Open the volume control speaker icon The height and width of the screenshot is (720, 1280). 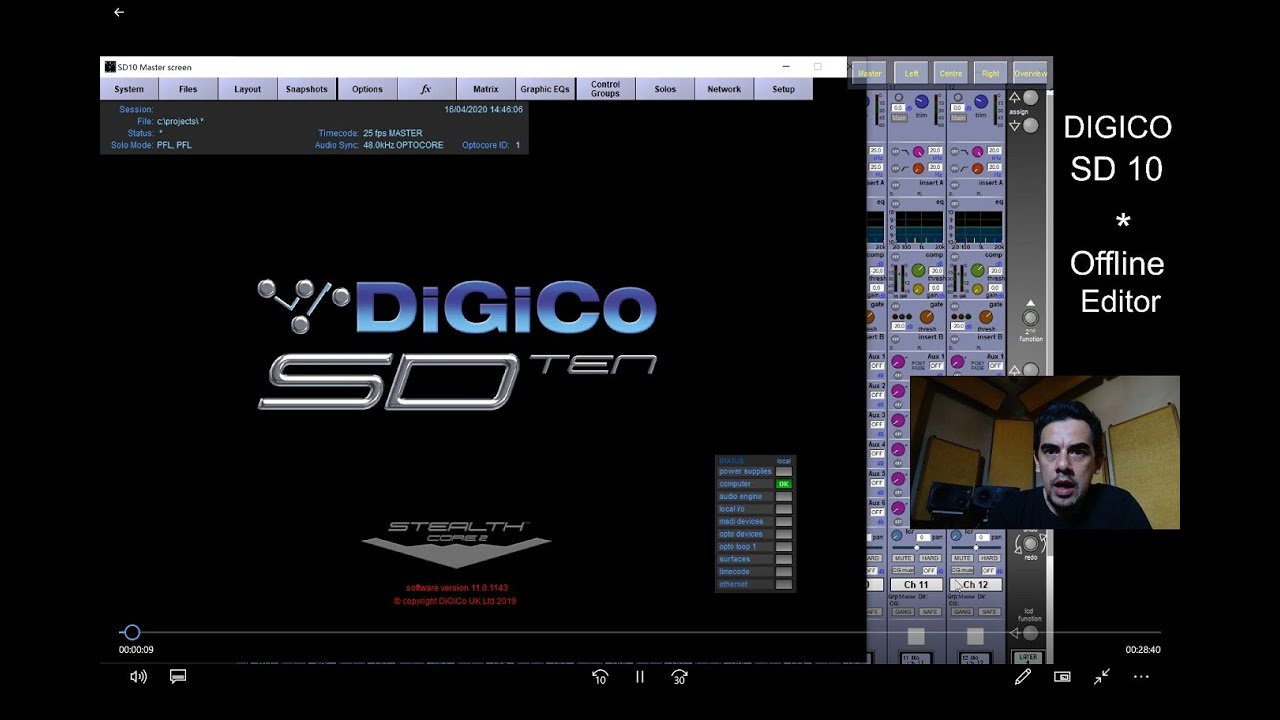tap(138, 677)
